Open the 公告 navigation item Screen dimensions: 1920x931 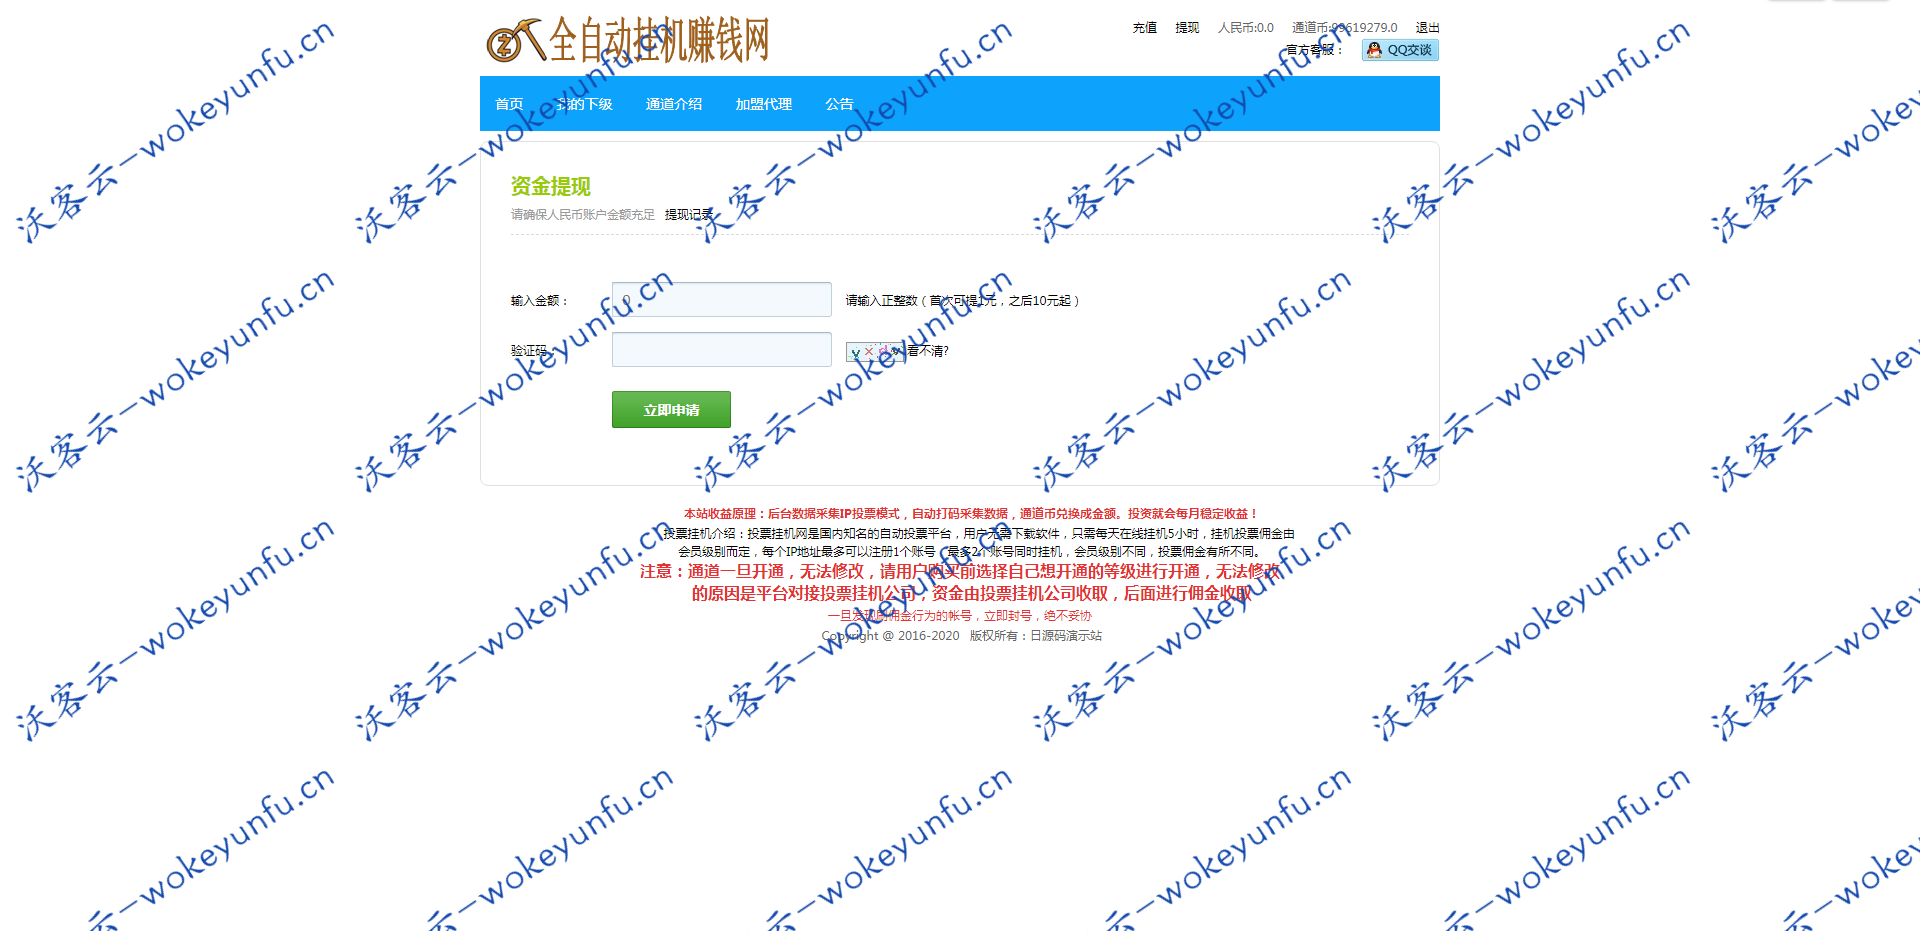839,104
